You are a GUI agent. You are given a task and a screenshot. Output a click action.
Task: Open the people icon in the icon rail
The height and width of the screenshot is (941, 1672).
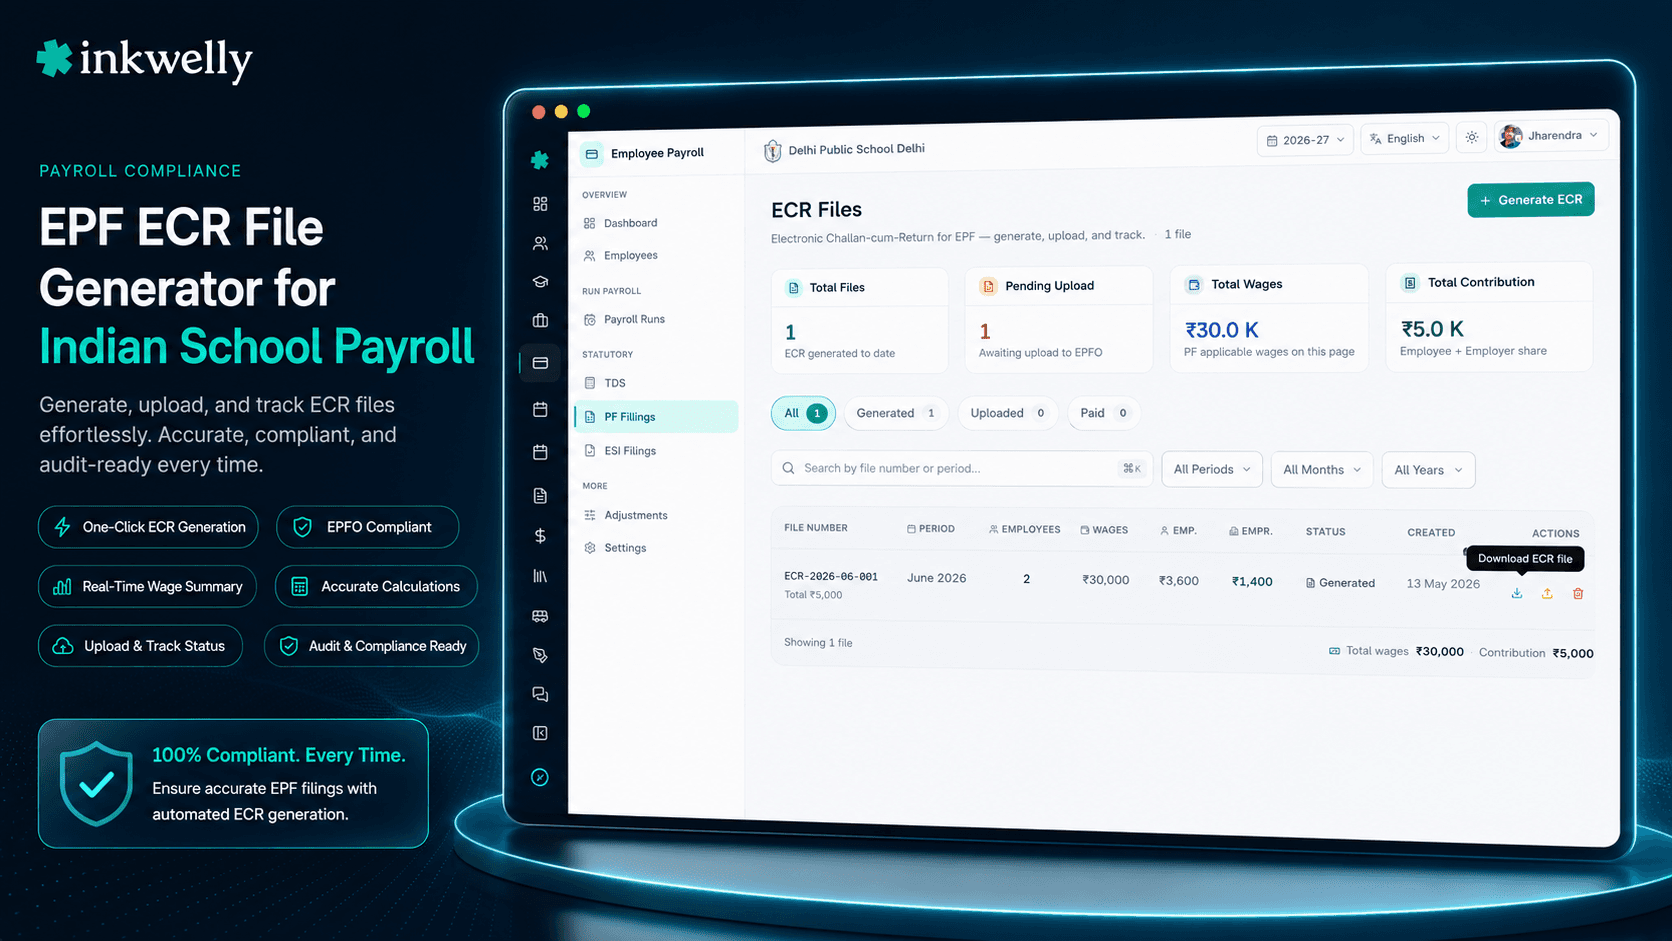click(540, 243)
